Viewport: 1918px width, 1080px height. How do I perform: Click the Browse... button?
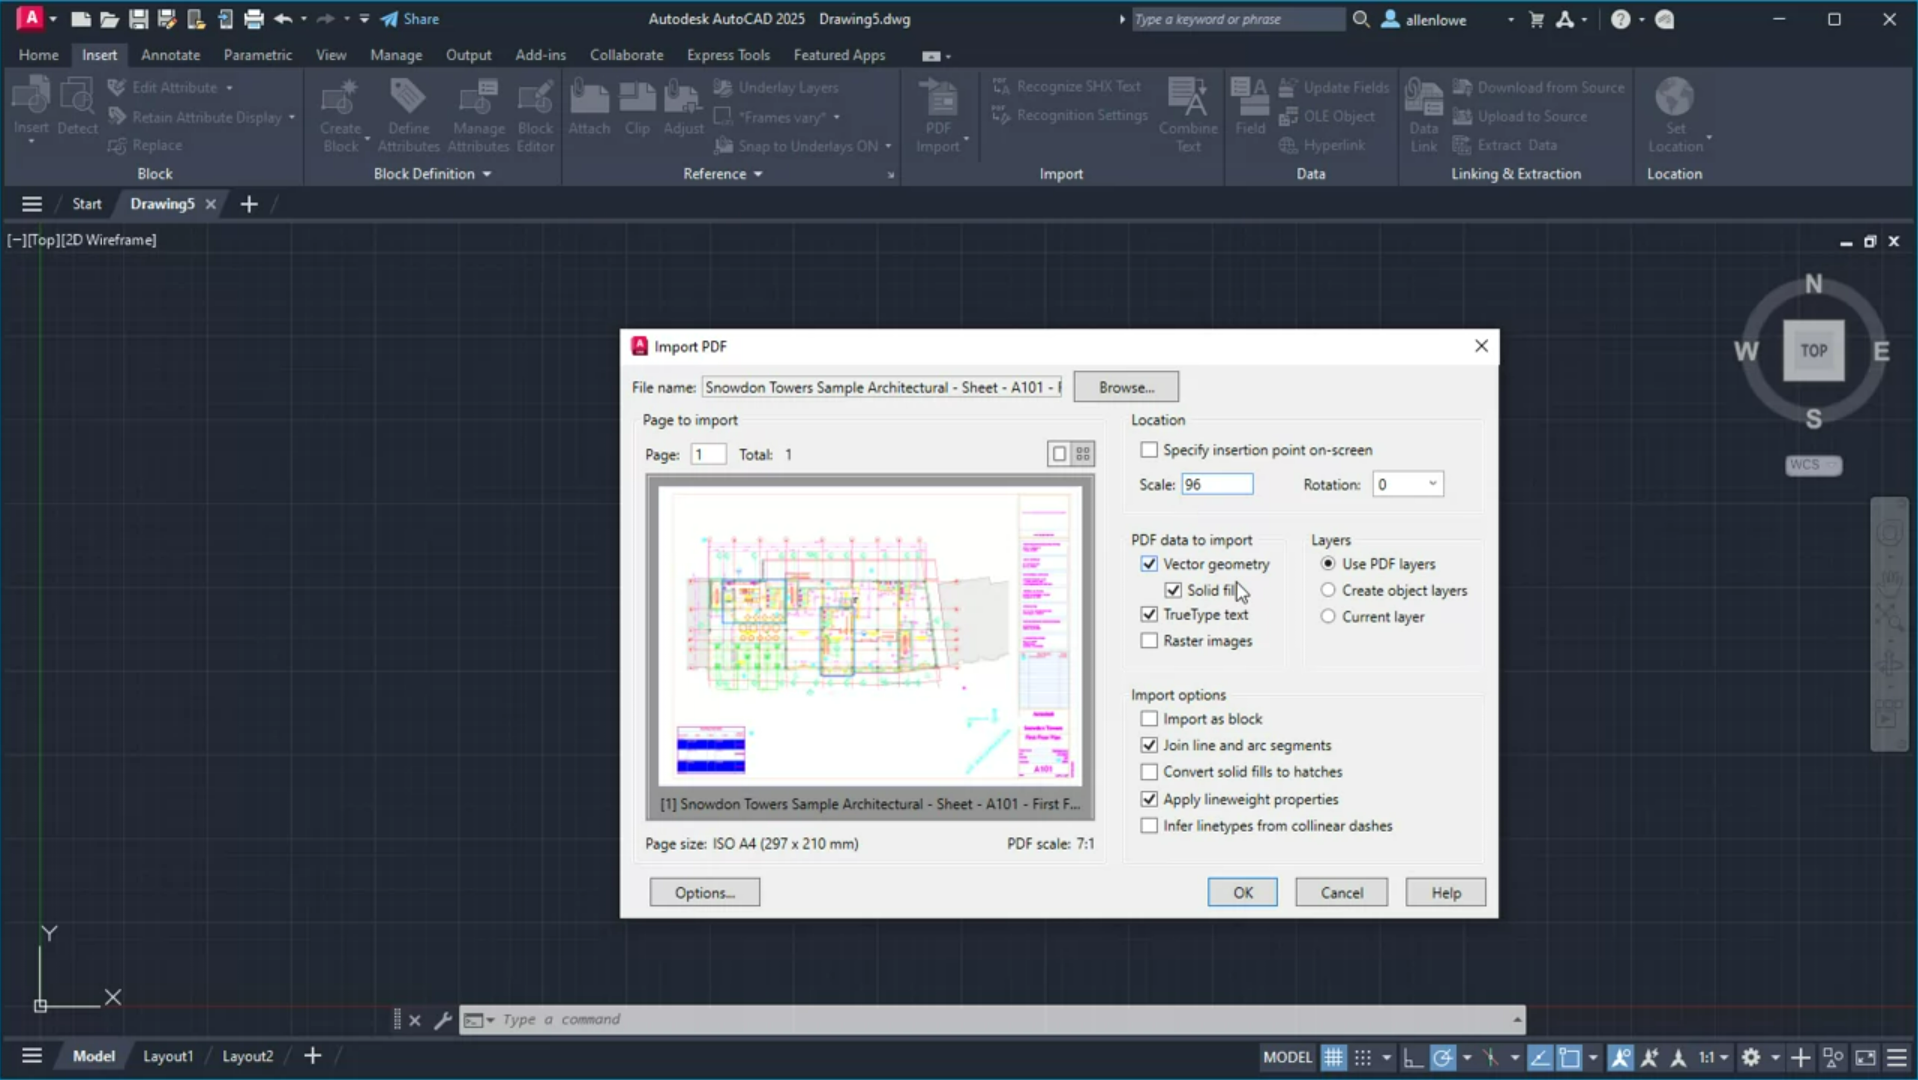tap(1125, 387)
